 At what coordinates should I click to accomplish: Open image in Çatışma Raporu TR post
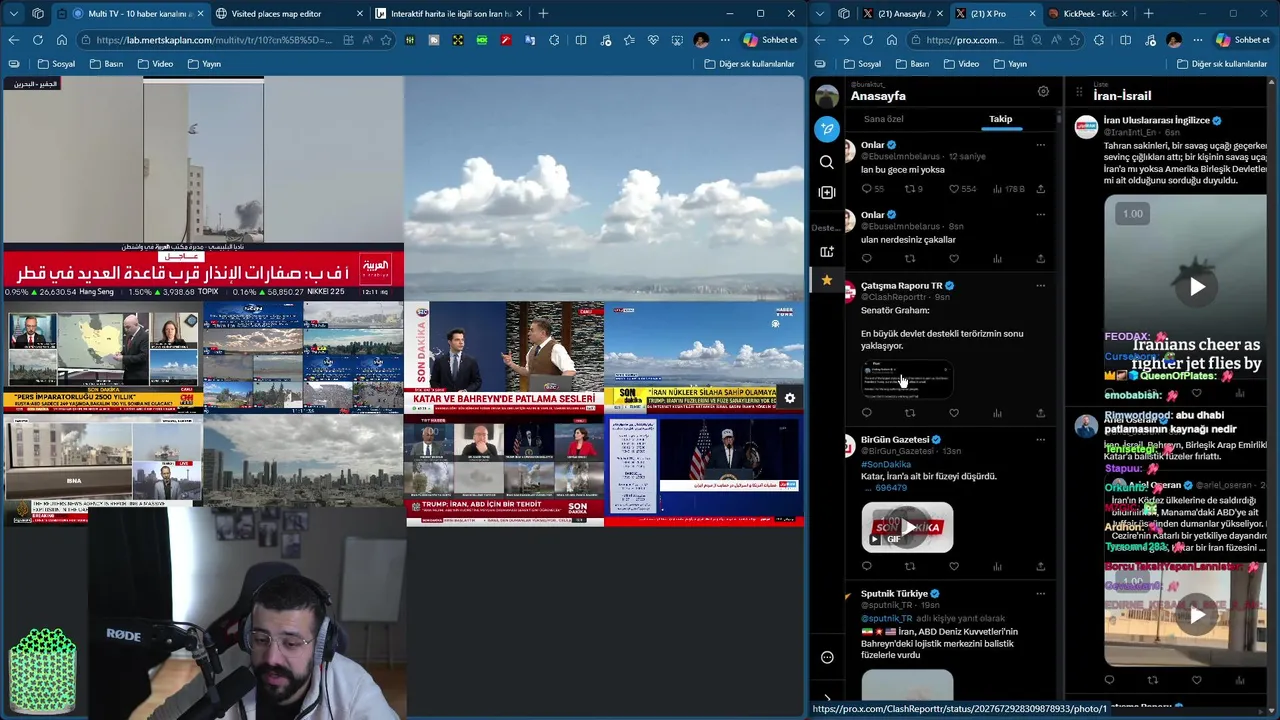906,378
